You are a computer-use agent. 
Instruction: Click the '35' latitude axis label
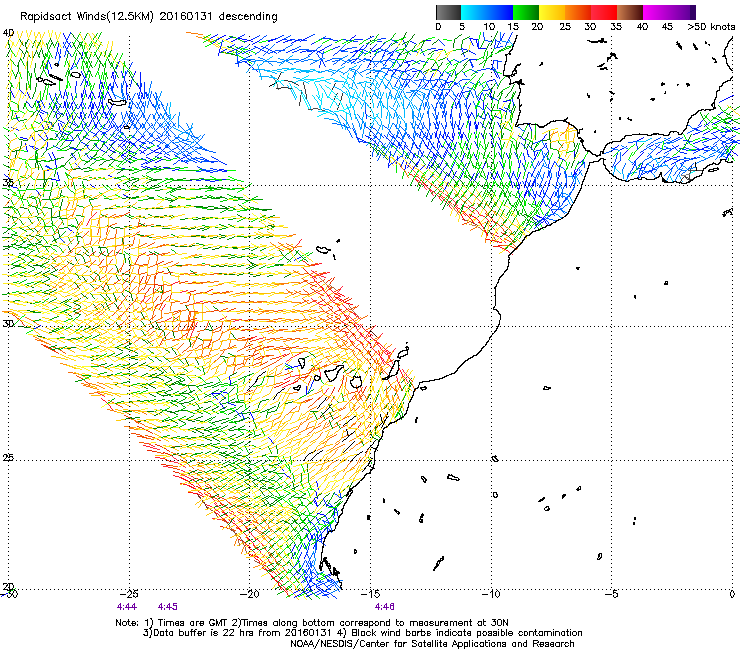coord(8,183)
